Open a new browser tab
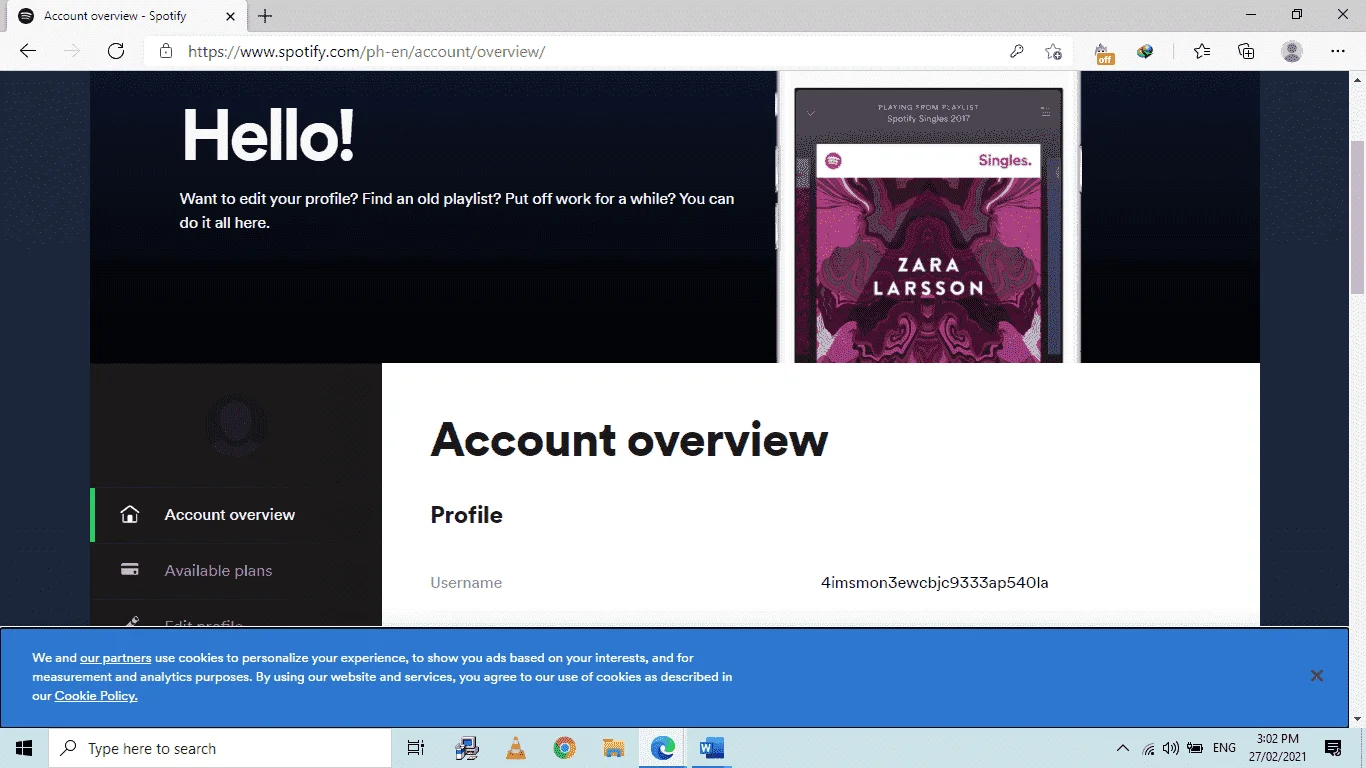The height and width of the screenshot is (768, 1366). (265, 16)
